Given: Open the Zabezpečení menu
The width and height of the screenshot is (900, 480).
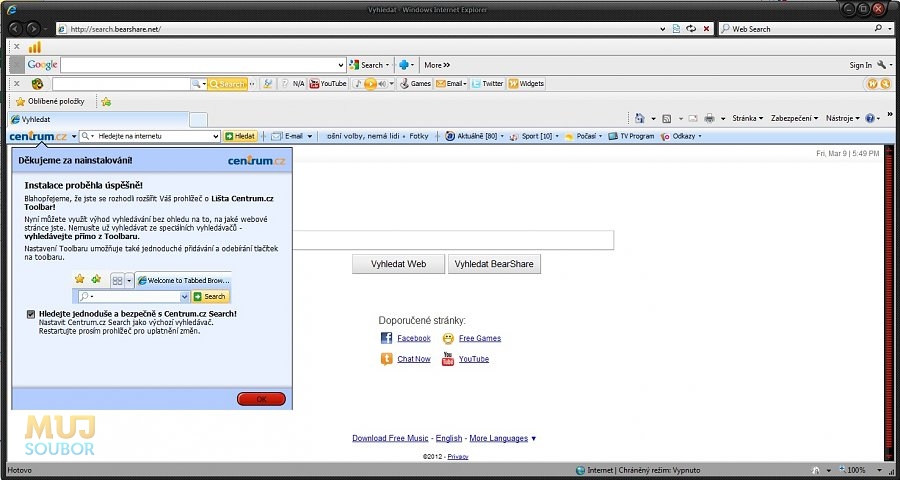Looking at the screenshot, I should [x=794, y=118].
